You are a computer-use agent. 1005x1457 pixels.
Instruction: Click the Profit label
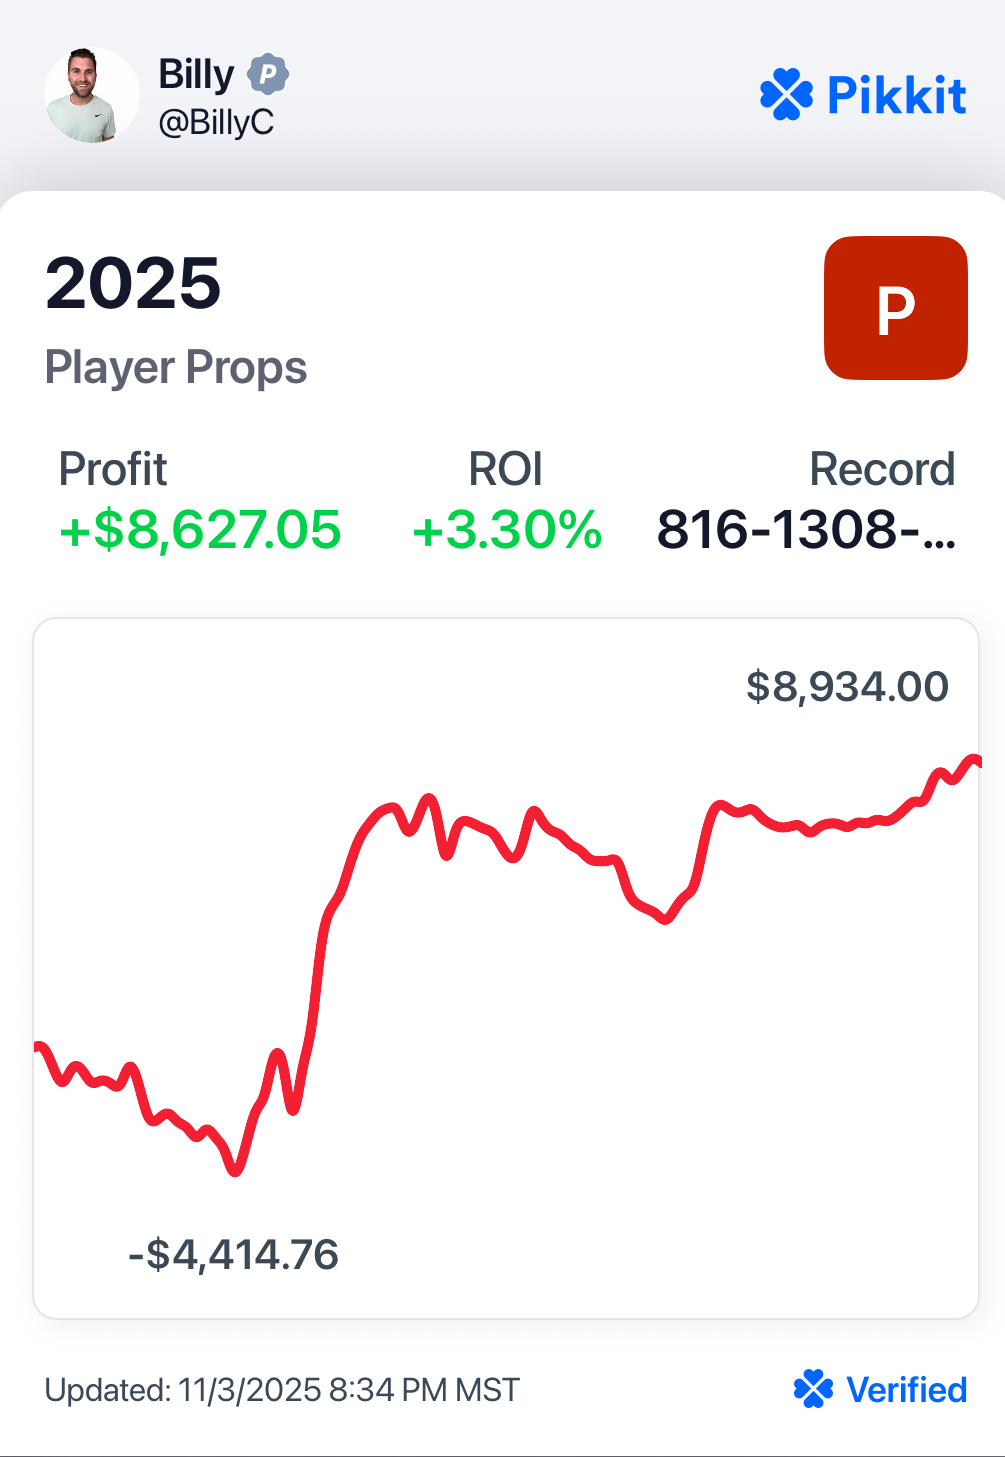pos(113,469)
